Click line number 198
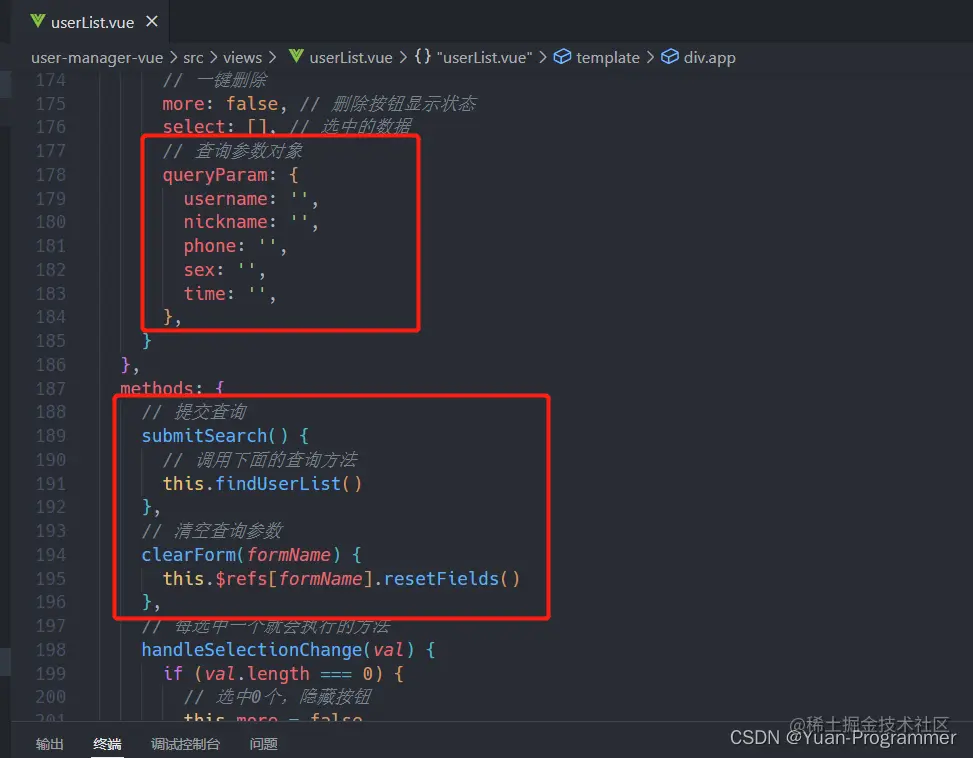Viewport: 973px width, 758px height. point(50,650)
